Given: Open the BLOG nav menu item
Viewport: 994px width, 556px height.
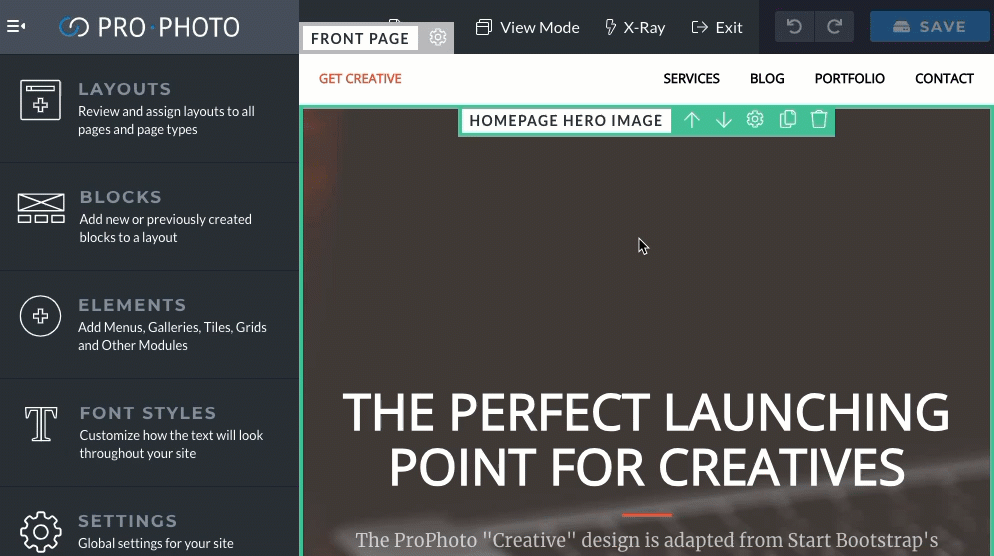Looking at the screenshot, I should [x=767, y=79].
